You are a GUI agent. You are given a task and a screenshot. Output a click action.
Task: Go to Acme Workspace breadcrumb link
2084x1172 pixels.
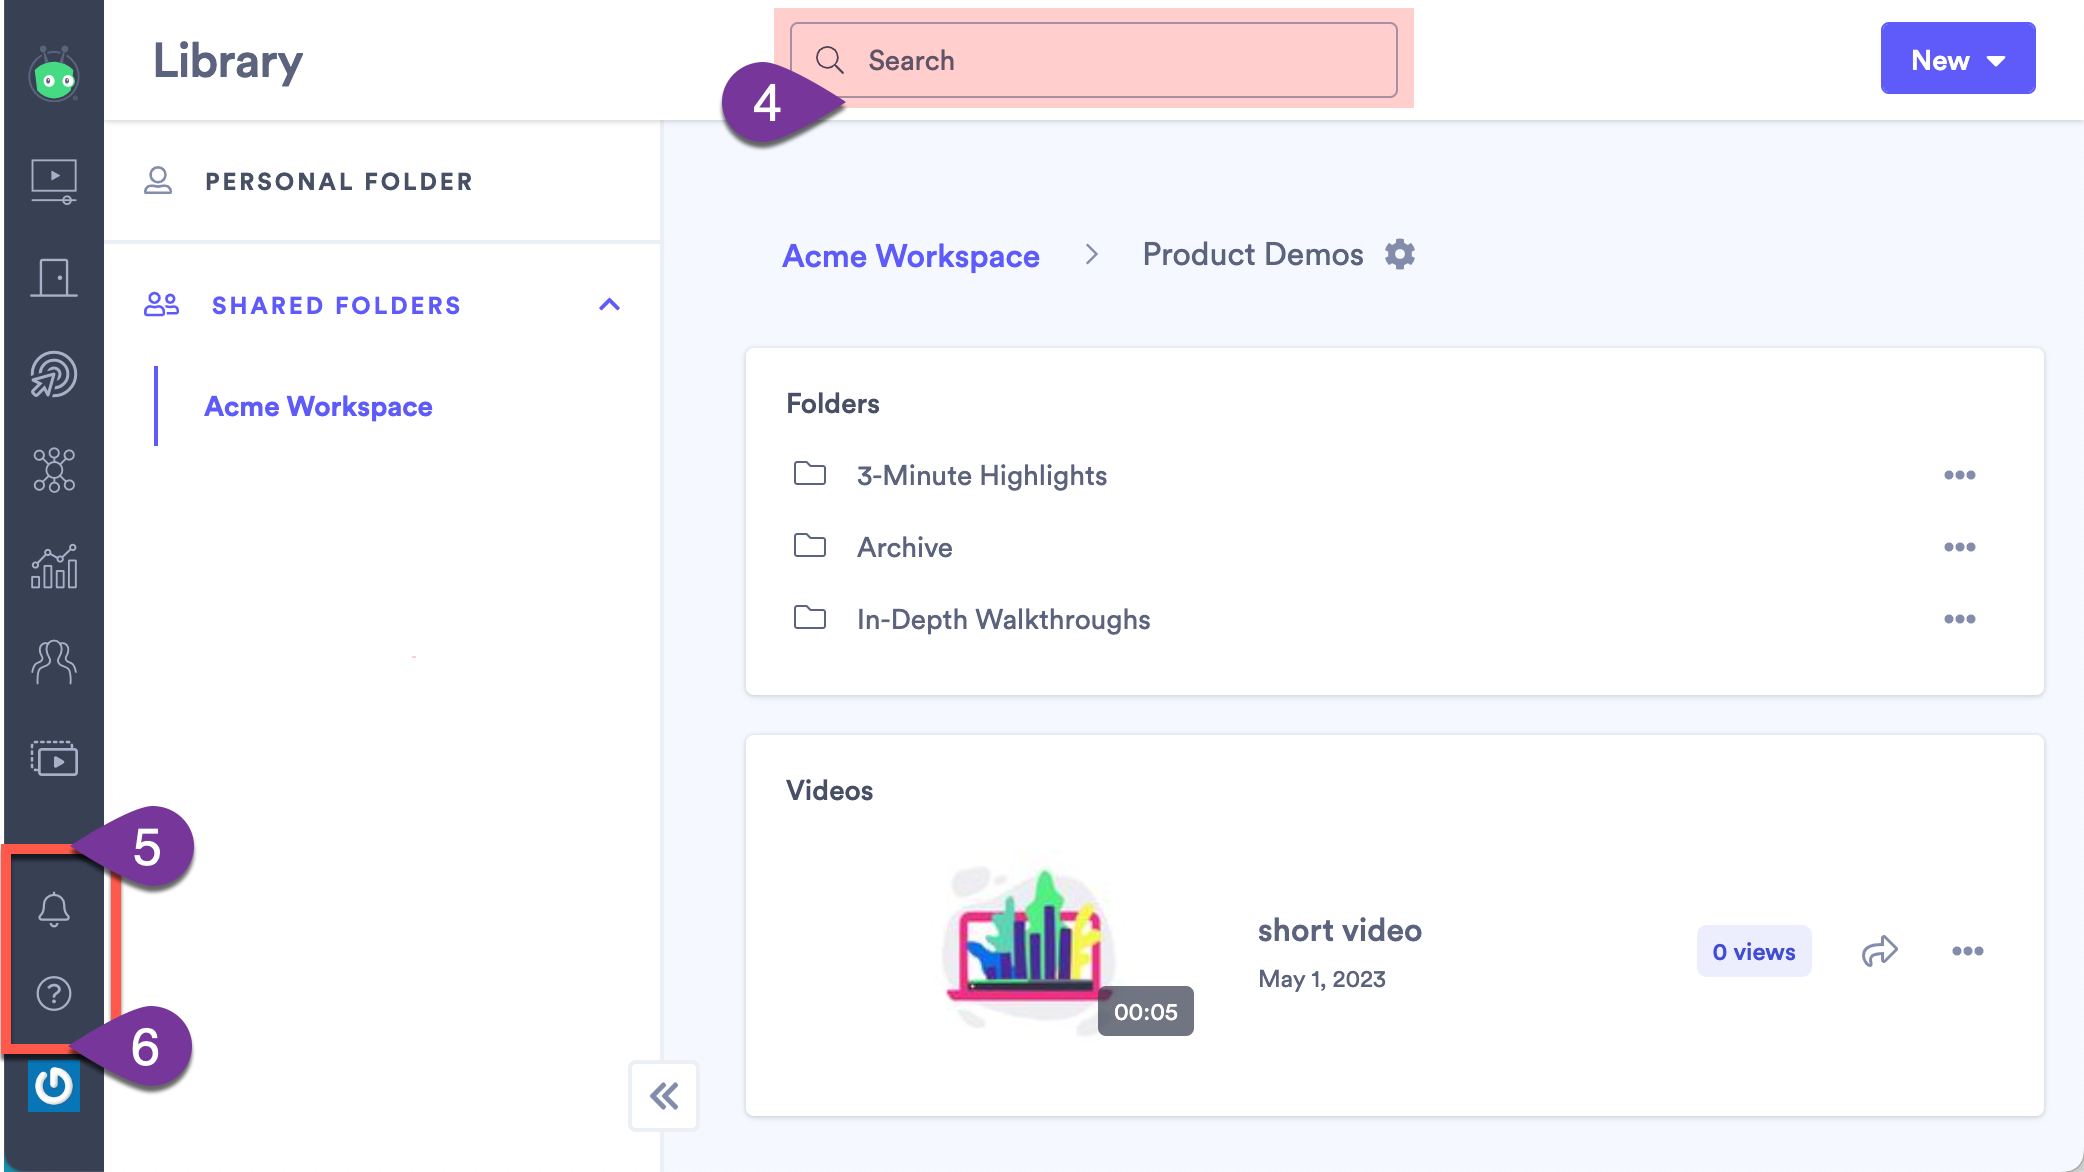click(911, 255)
